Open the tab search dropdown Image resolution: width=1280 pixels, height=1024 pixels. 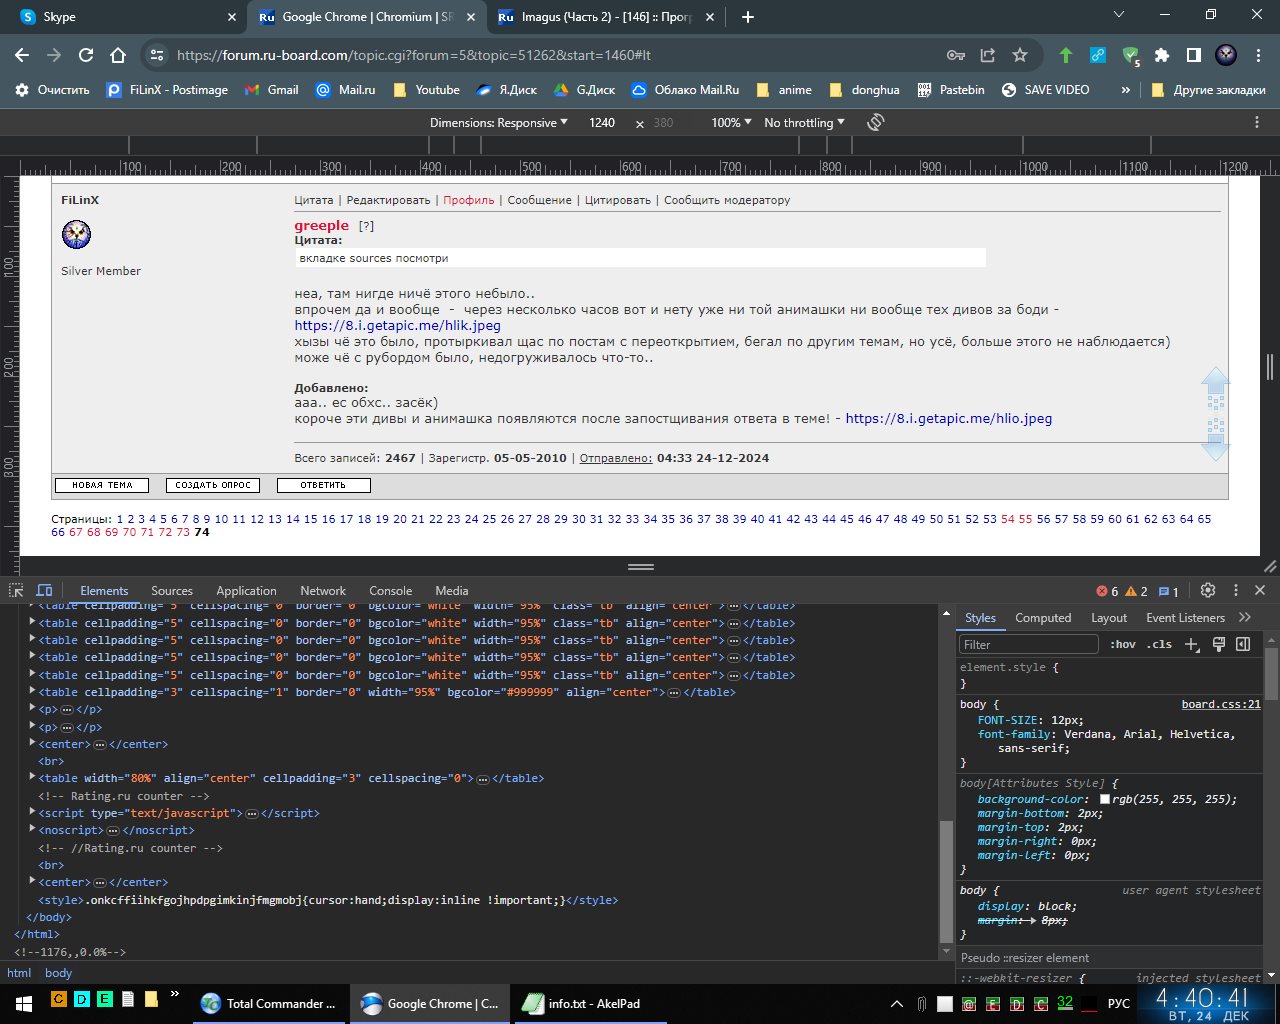click(x=1118, y=15)
